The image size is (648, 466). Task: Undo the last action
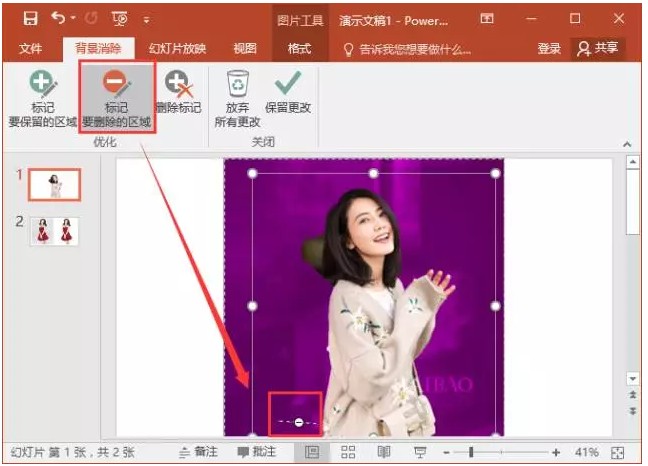click(x=58, y=18)
